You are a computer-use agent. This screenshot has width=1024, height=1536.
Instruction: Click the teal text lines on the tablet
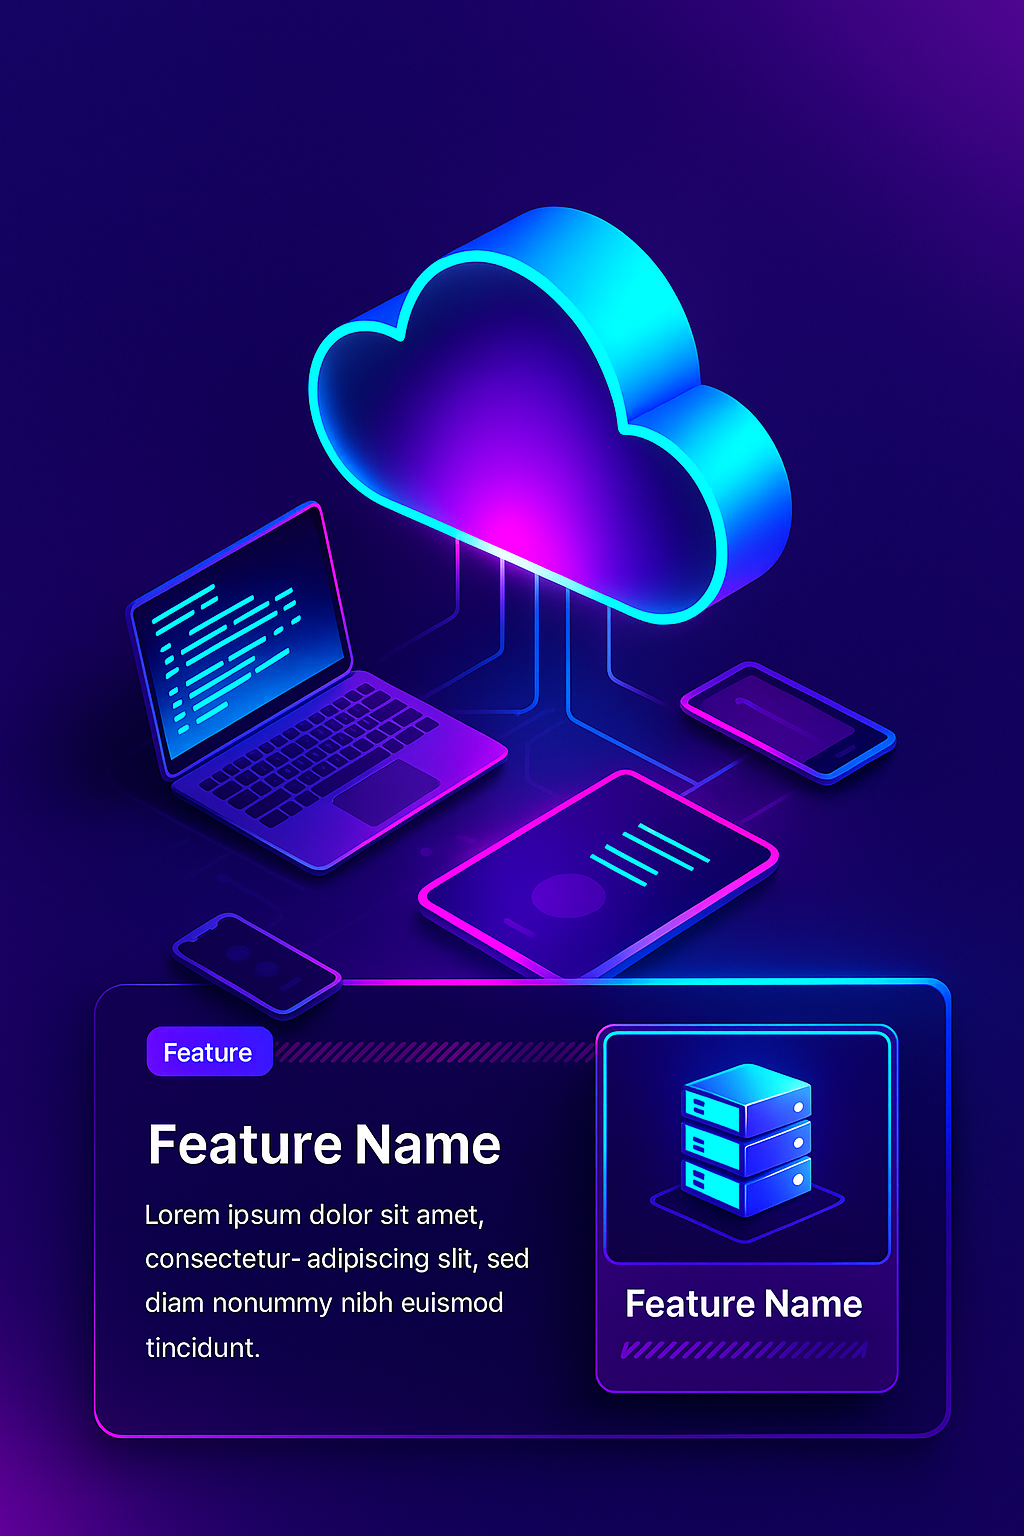pyautogui.click(x=650, y=855)
